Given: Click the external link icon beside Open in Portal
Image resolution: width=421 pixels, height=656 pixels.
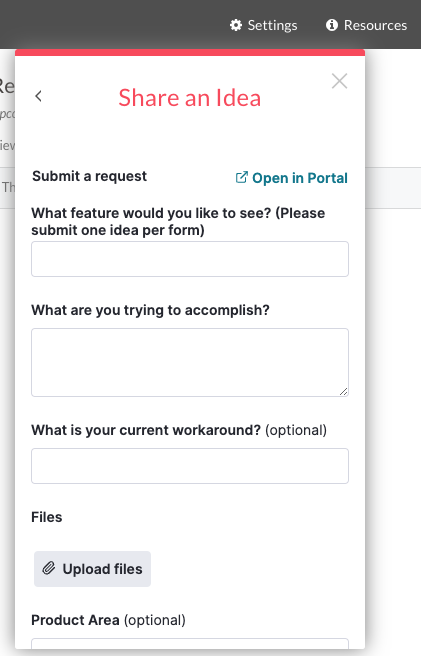Looking at the screenshot, I should 241,177.
